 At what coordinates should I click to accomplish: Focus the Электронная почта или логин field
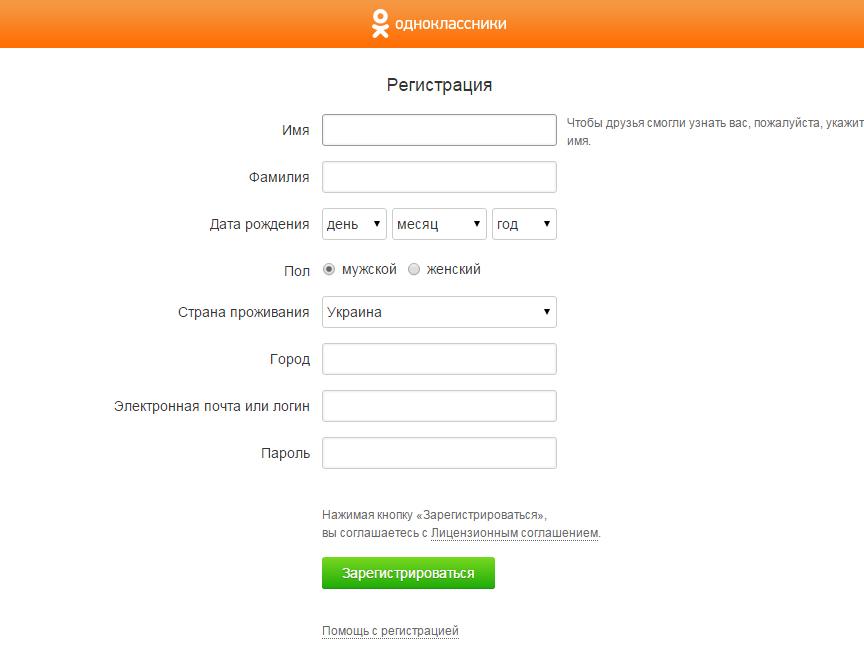click(439, 406)
